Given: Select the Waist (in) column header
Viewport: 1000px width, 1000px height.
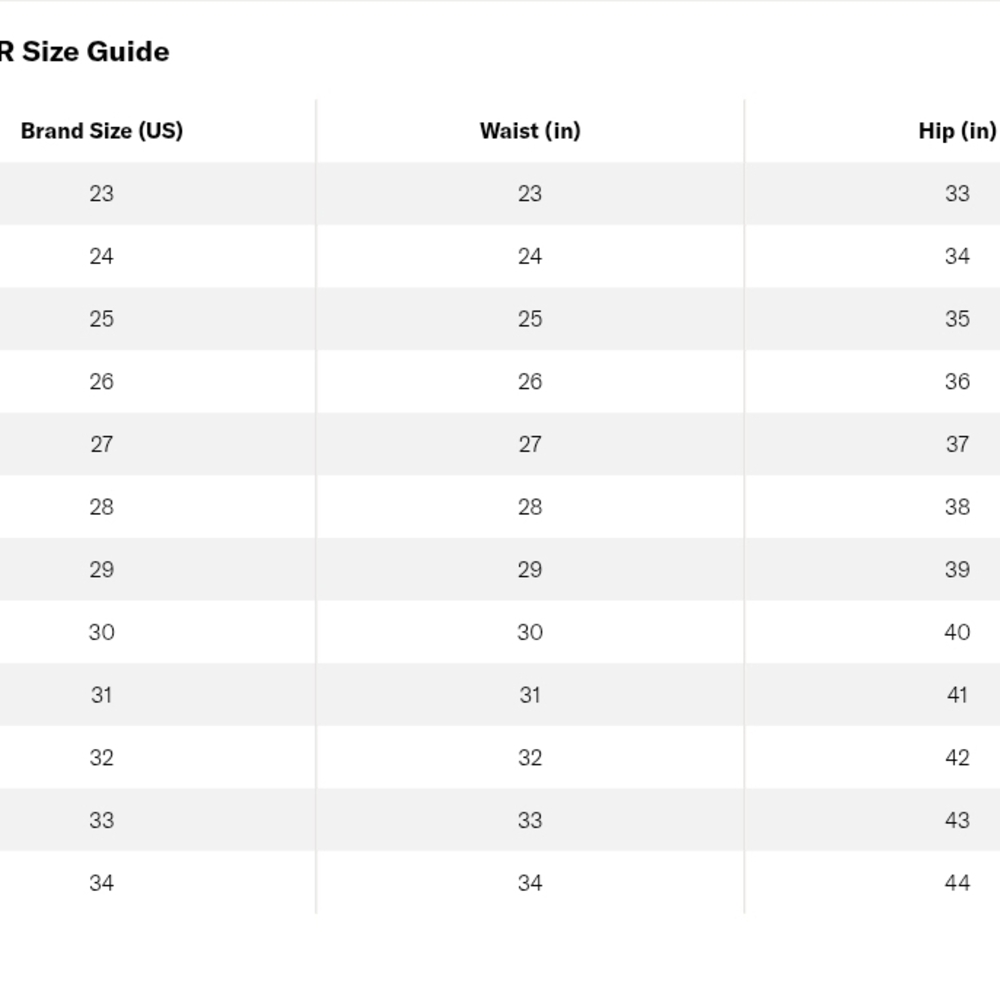Looking at the screenshot, I should (530, 131).
